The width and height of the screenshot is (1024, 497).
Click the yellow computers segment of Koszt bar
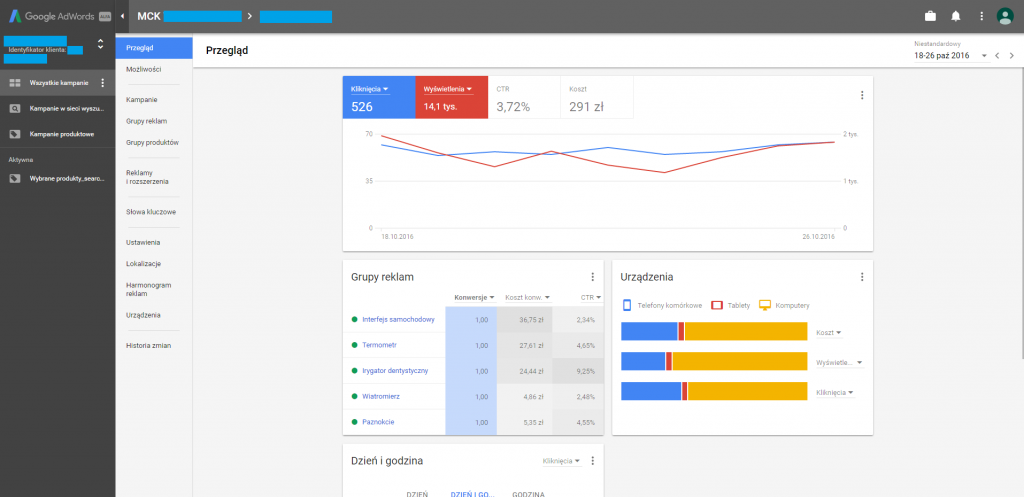746,331
